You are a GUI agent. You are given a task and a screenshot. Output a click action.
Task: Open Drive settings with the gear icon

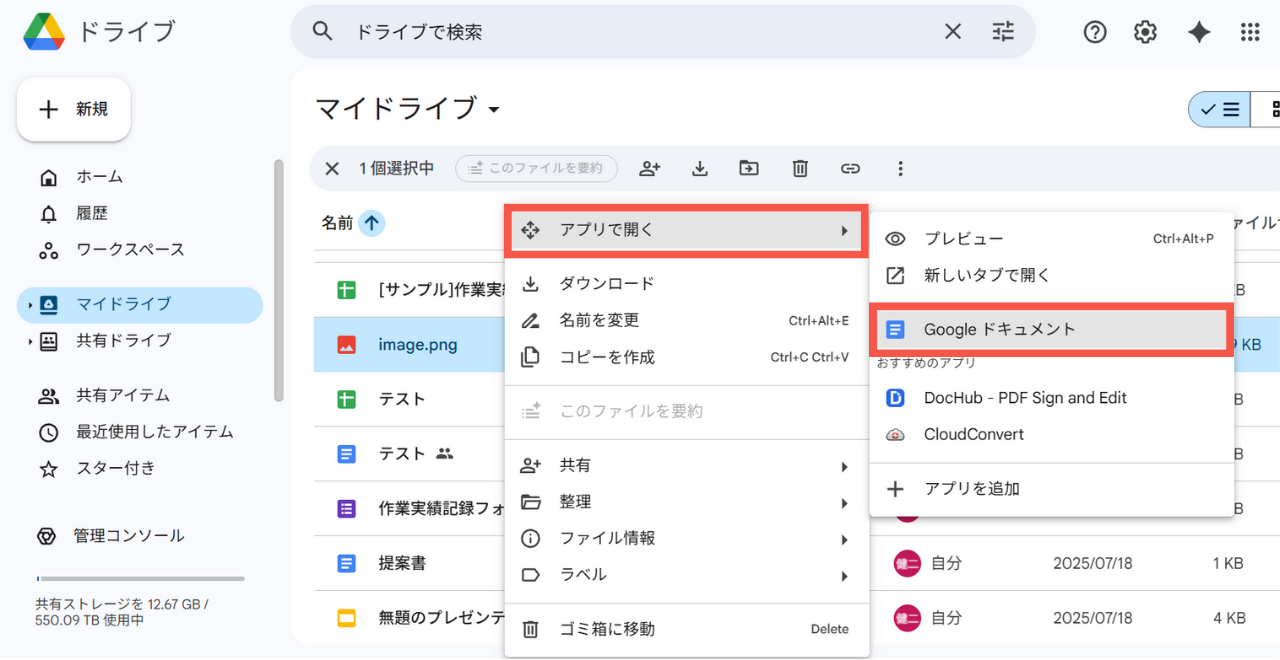click(1144, 32)
